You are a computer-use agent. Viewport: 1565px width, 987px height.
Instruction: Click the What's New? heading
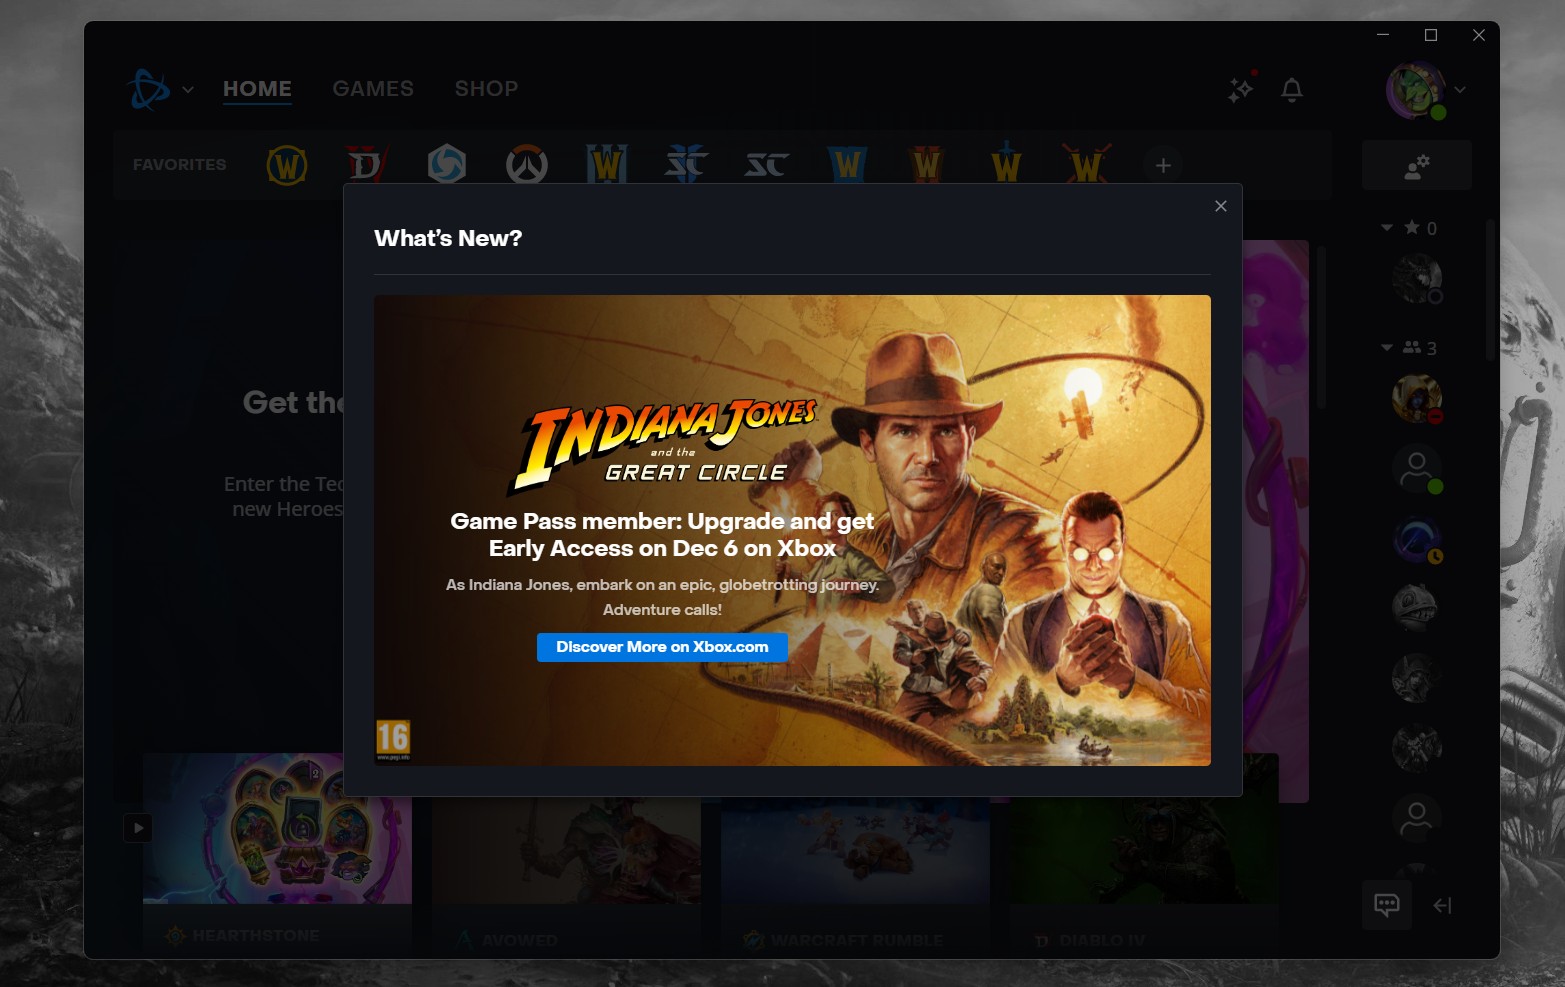448,238
